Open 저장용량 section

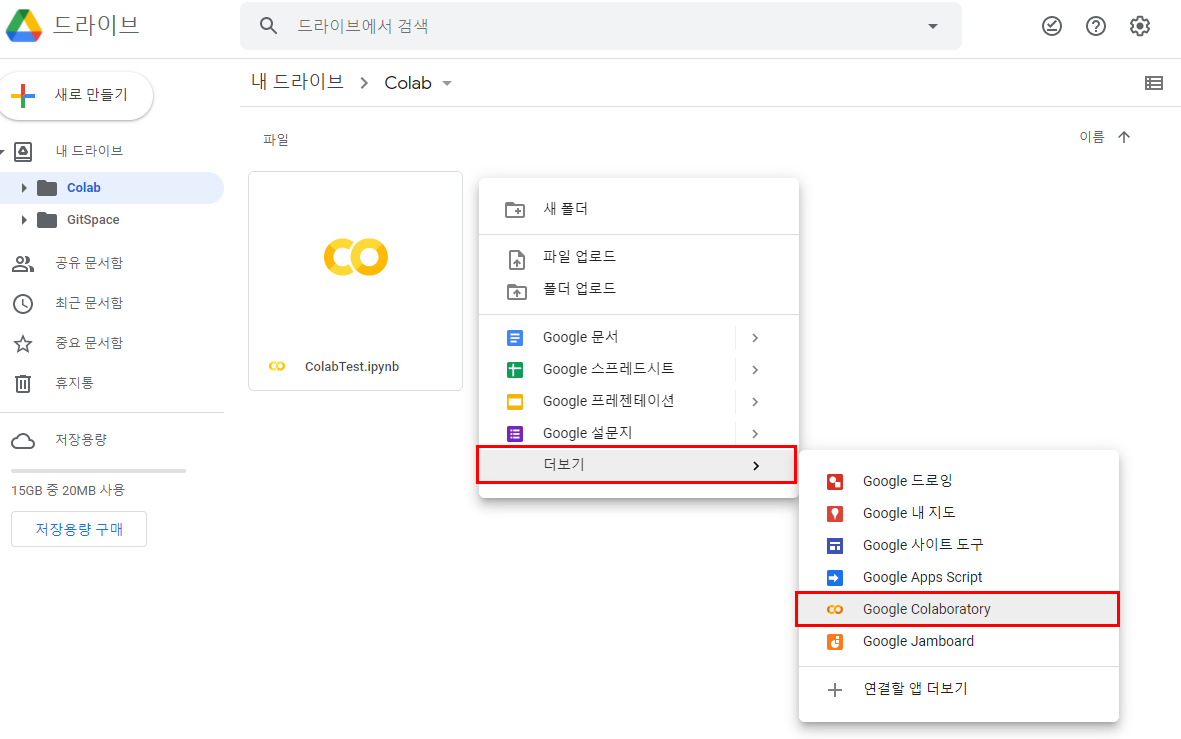click(x=81, y=440)
